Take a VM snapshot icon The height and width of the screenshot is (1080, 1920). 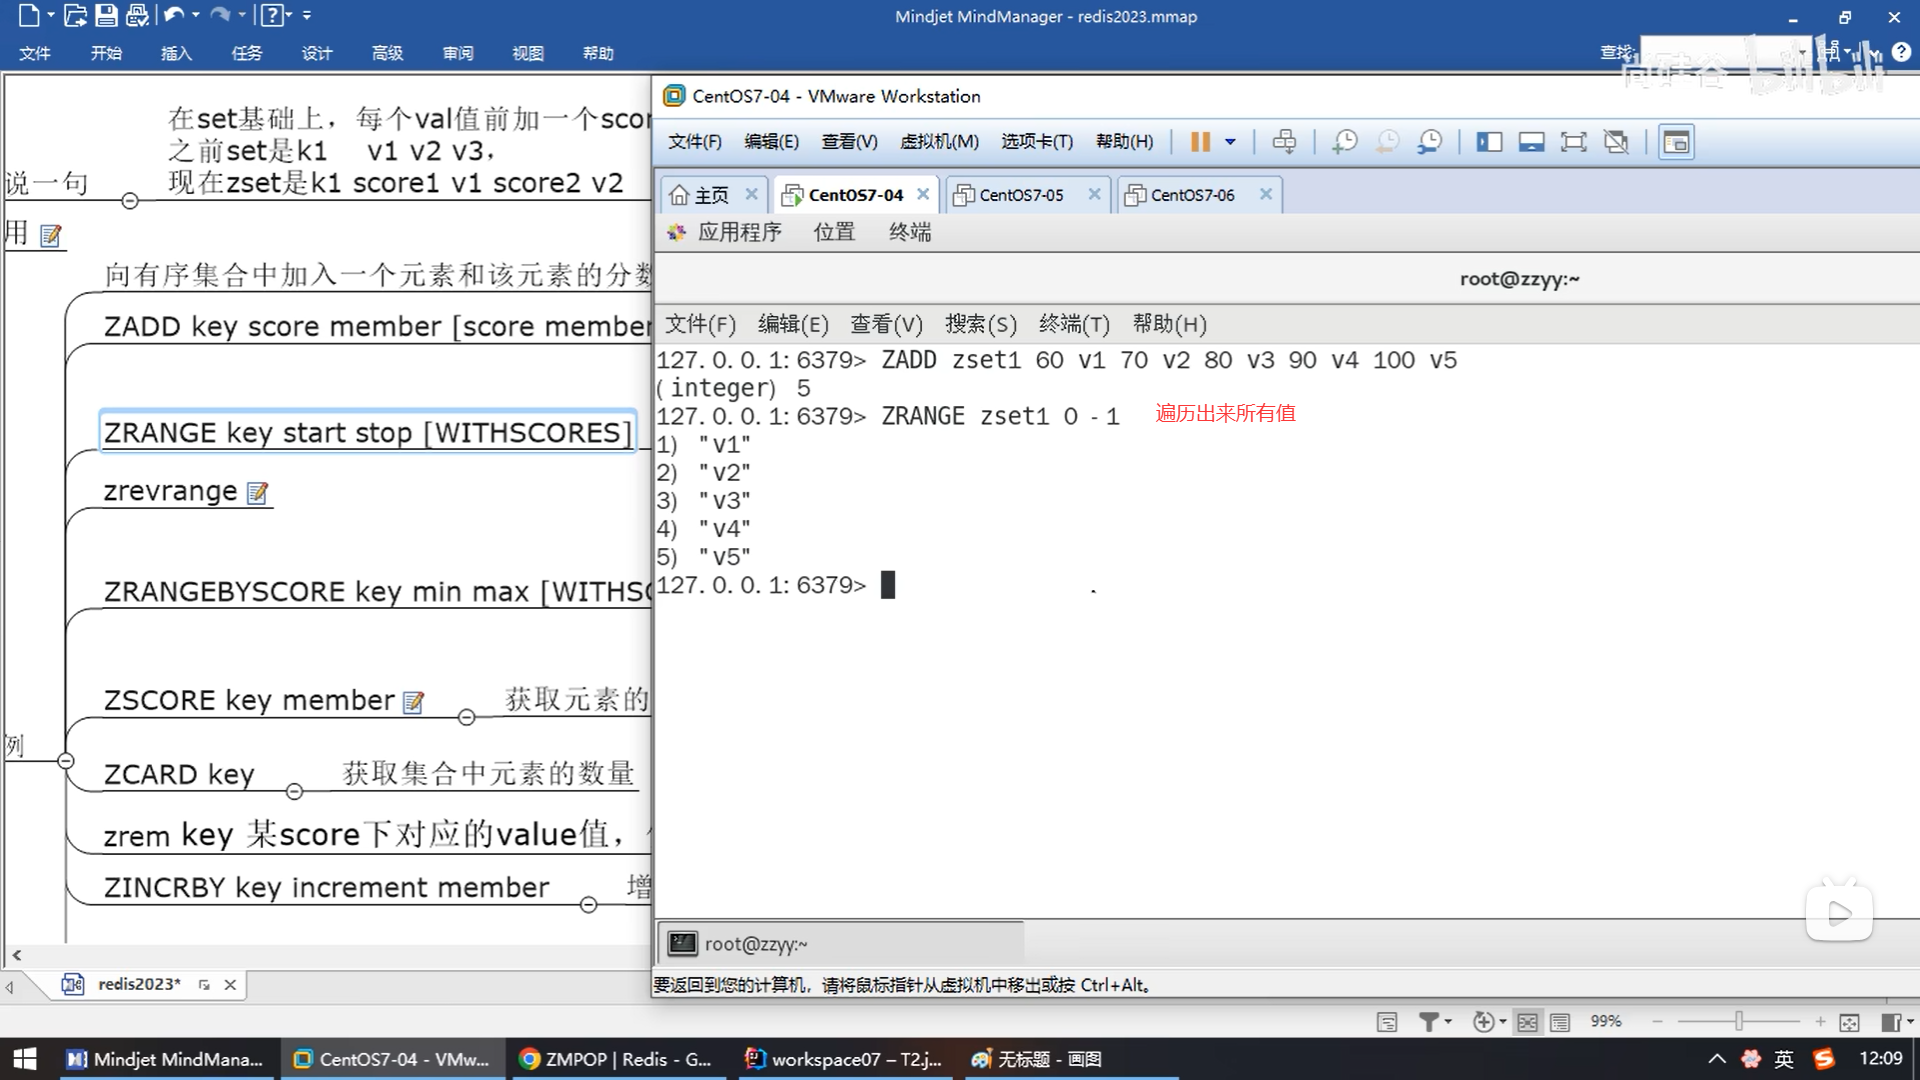click(1345, 142)
